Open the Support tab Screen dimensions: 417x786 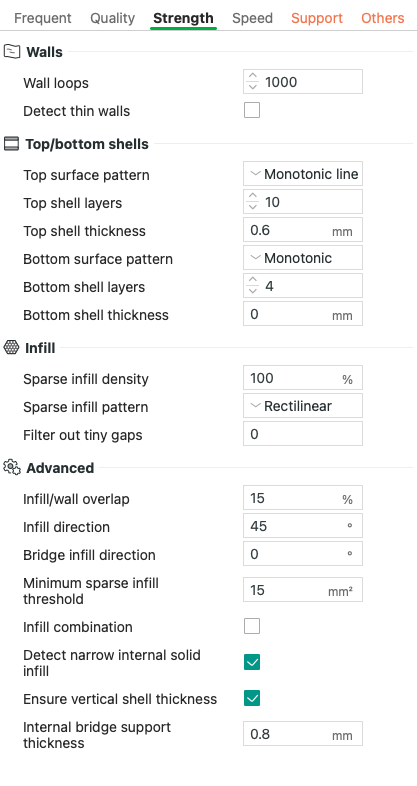(317, 19)
